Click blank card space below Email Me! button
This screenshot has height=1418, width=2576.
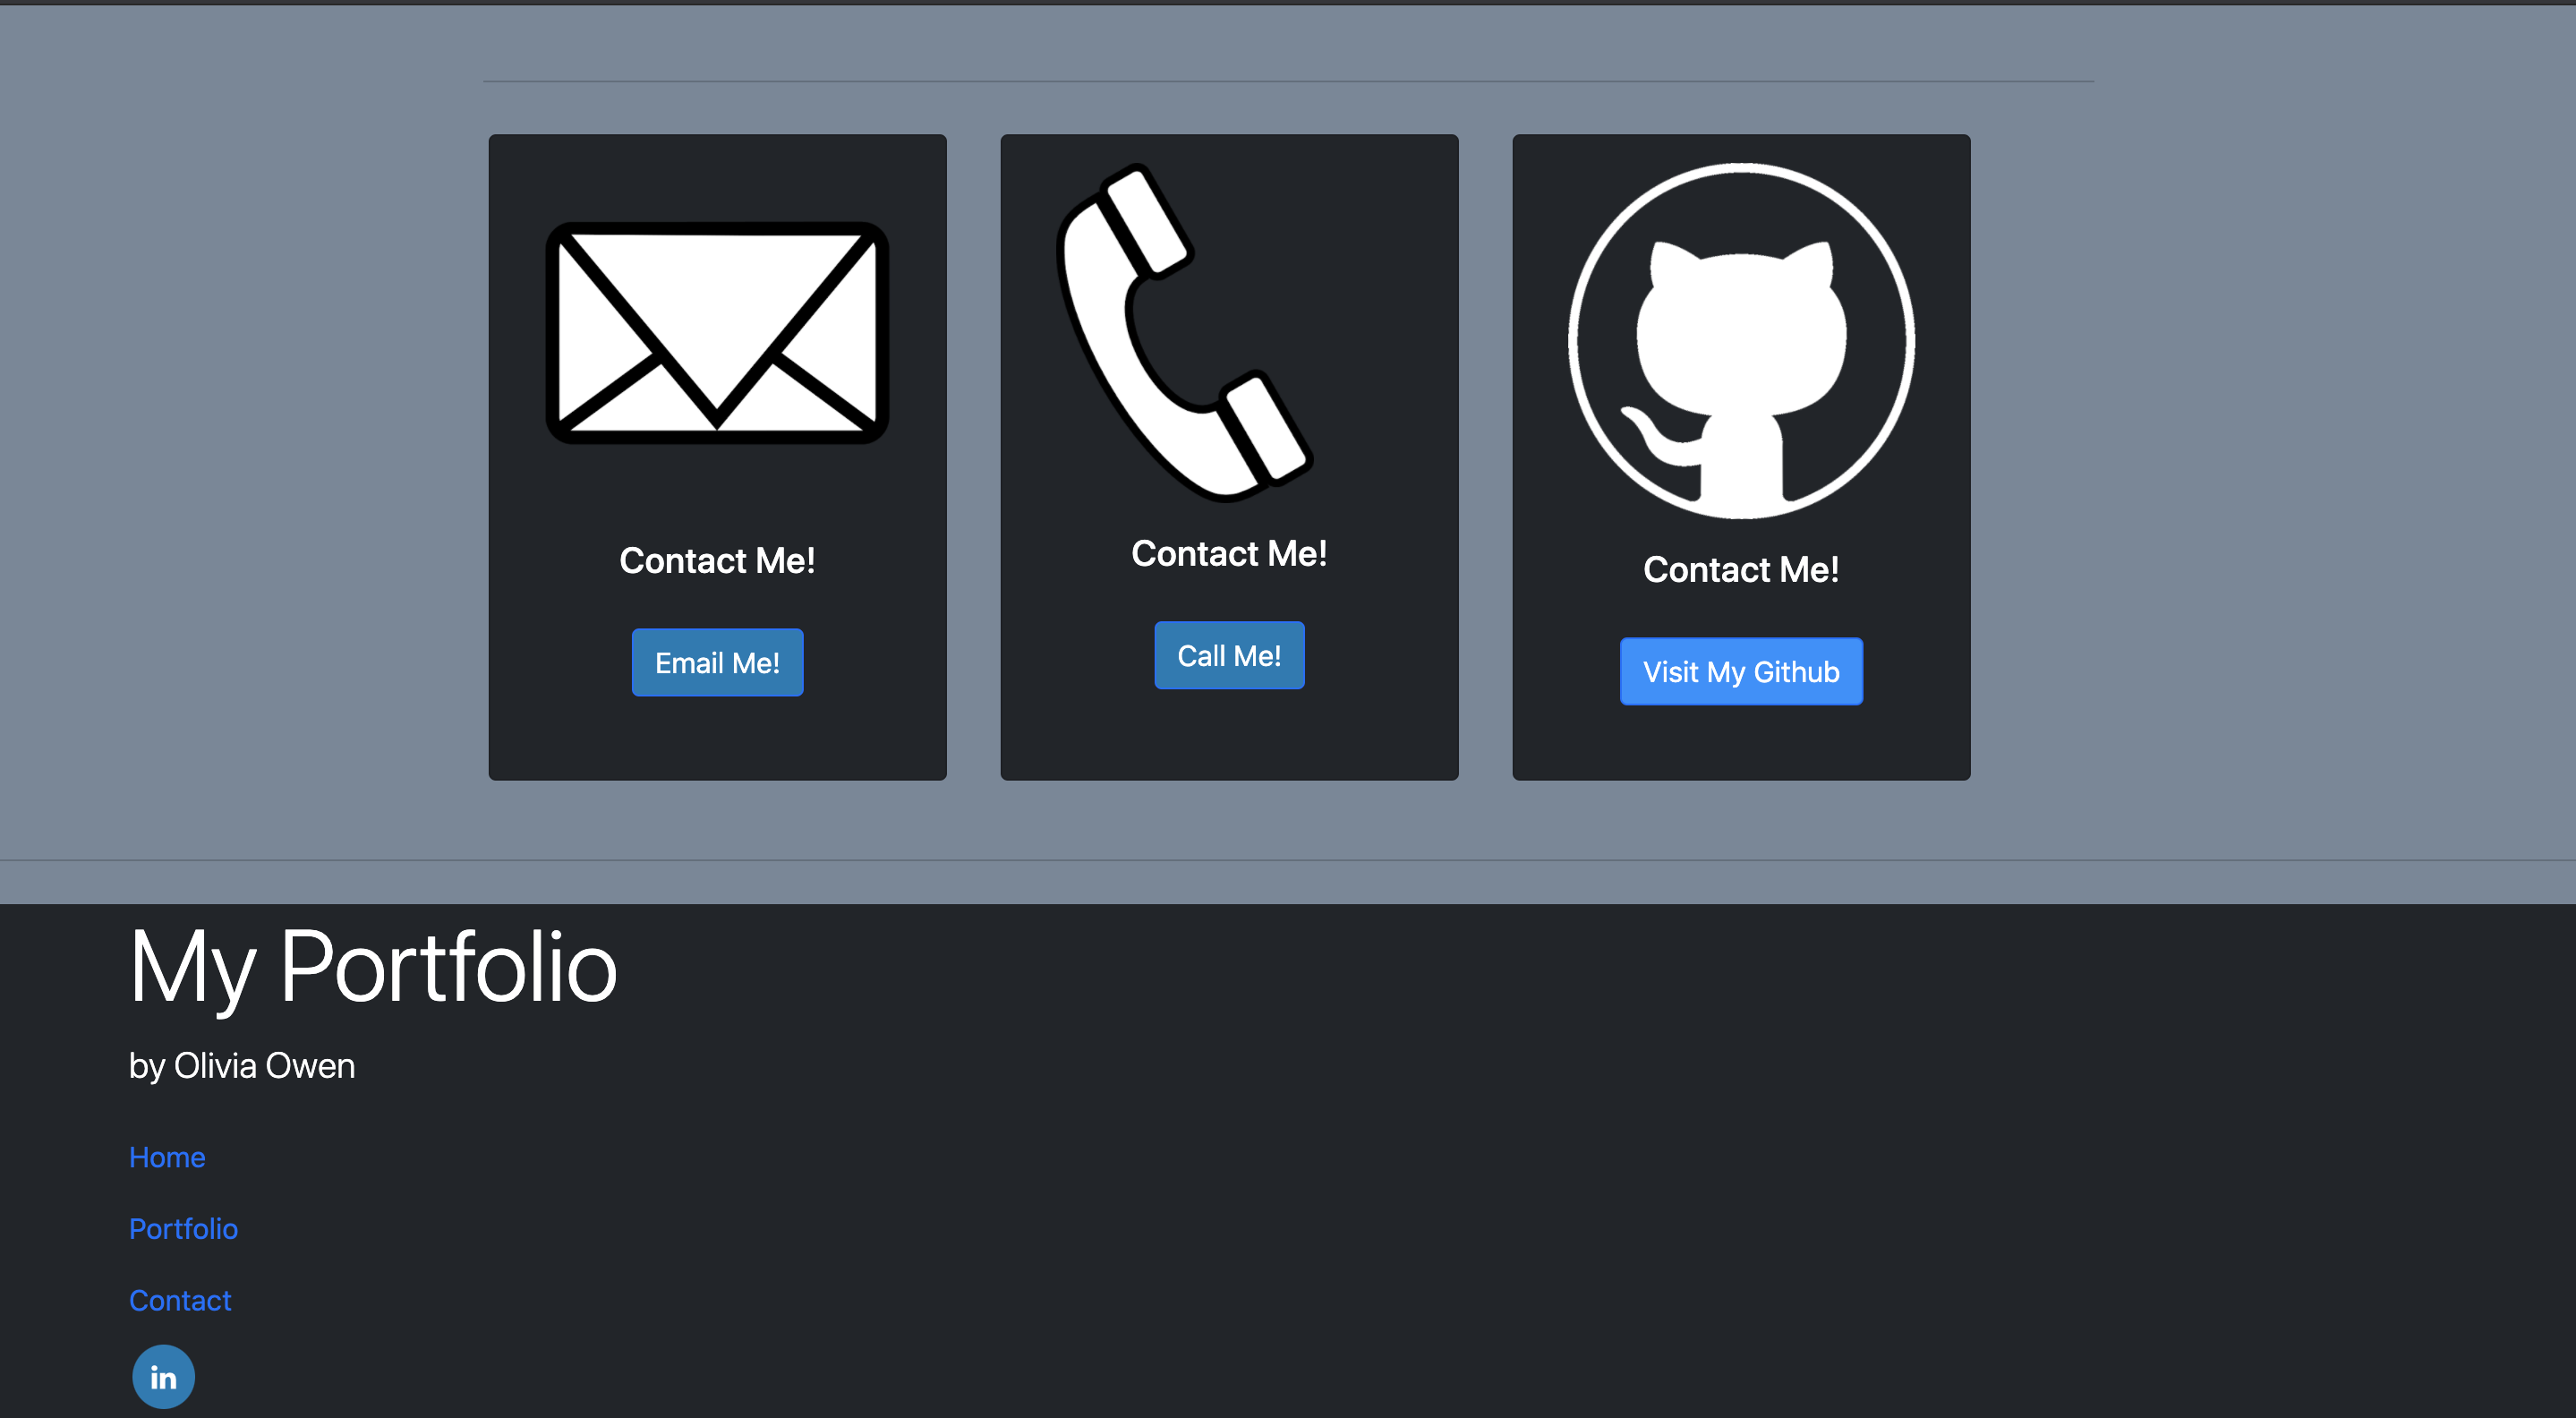coord(717,740)
